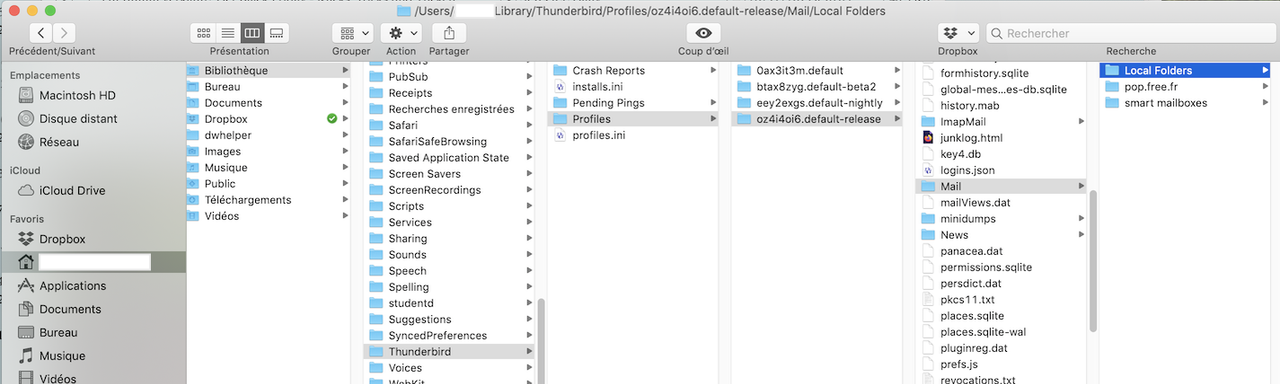Image resolution: width=1280 pixels, height=384 pixels.
Task: Go forward with the Suivant arrow
Action: point(65,33)
